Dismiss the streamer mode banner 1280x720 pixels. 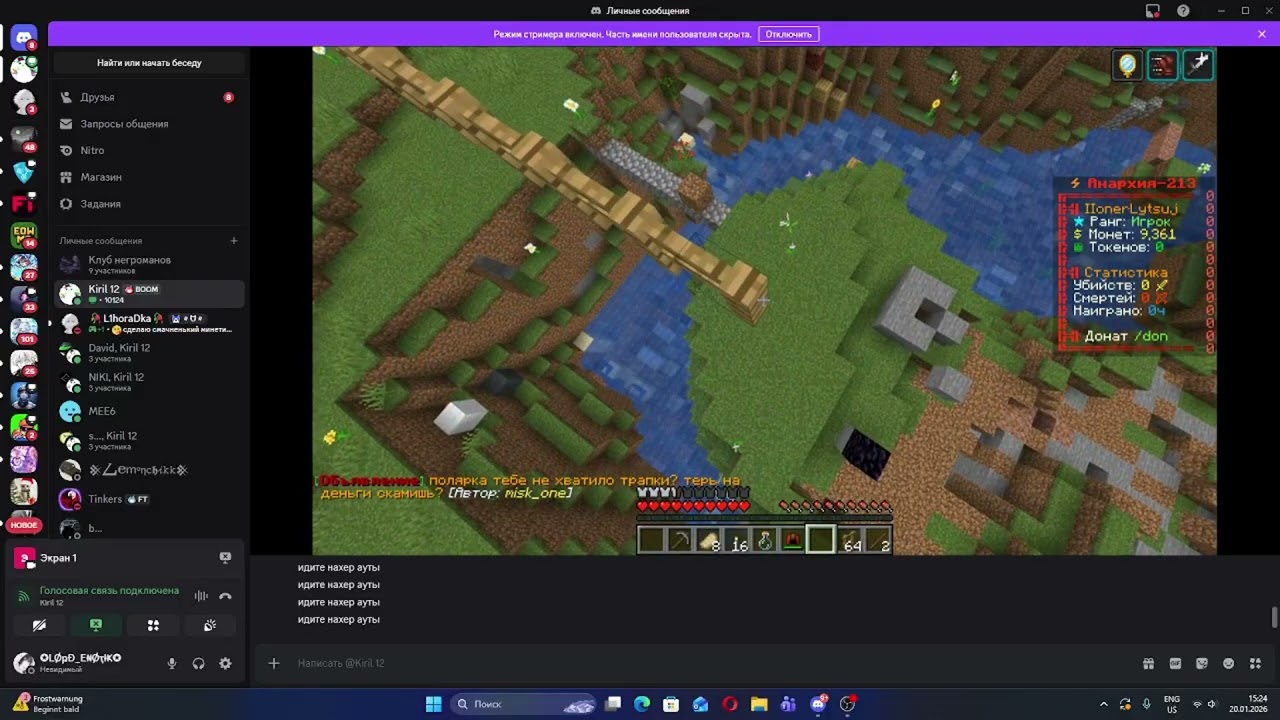(1262, 34)
